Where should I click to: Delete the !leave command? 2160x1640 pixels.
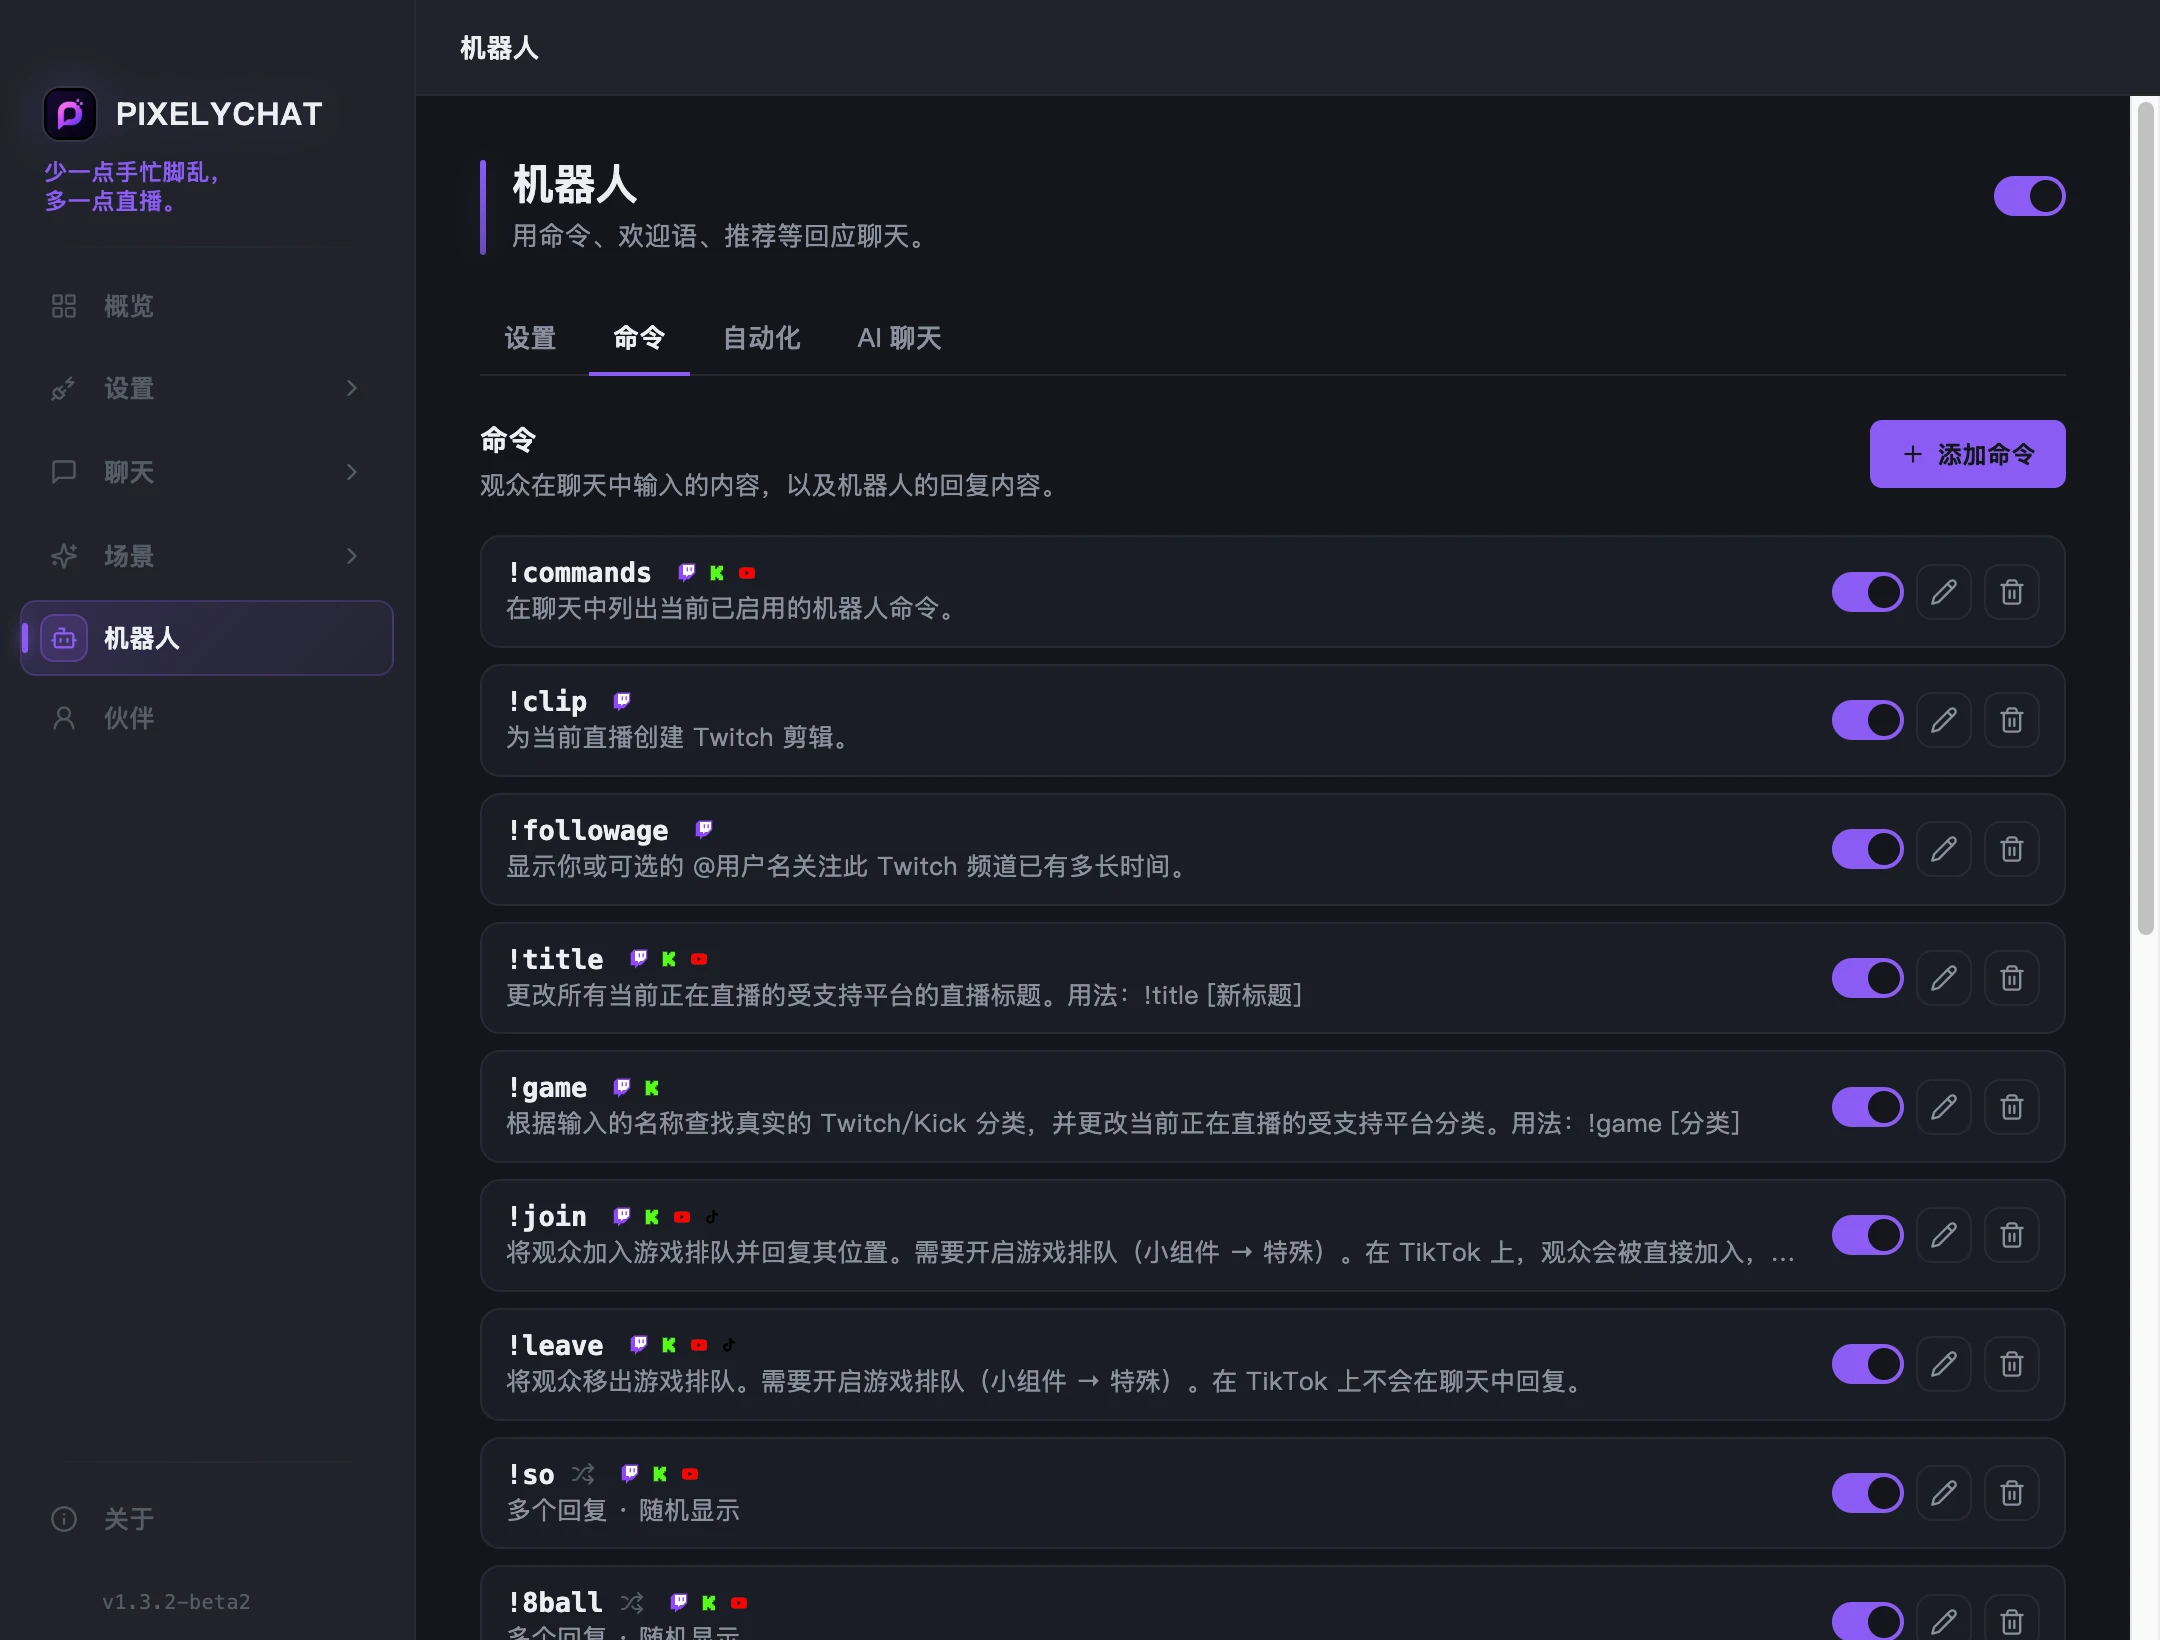2012,1364
